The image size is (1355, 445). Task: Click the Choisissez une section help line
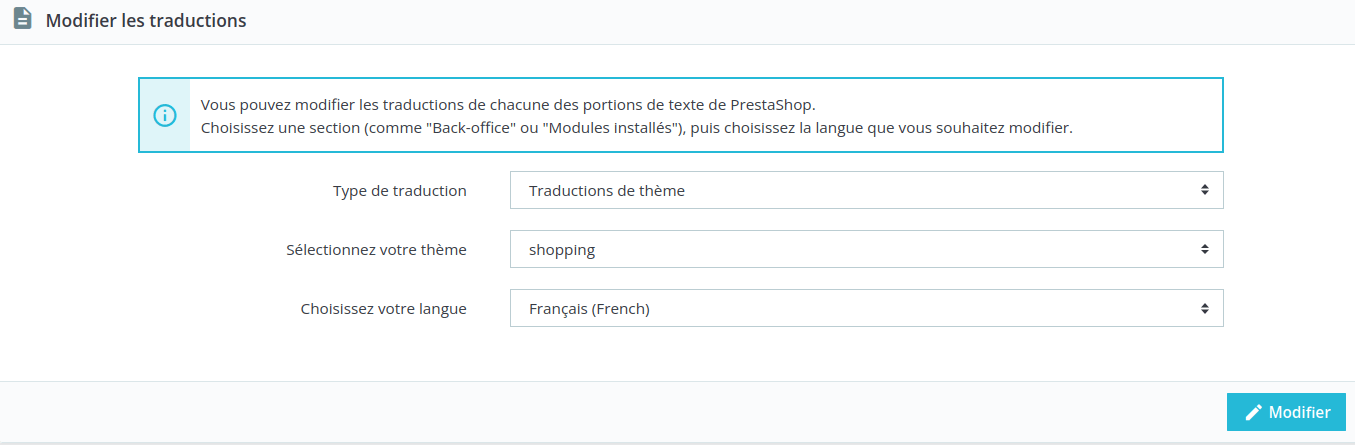tap(636, 128)
